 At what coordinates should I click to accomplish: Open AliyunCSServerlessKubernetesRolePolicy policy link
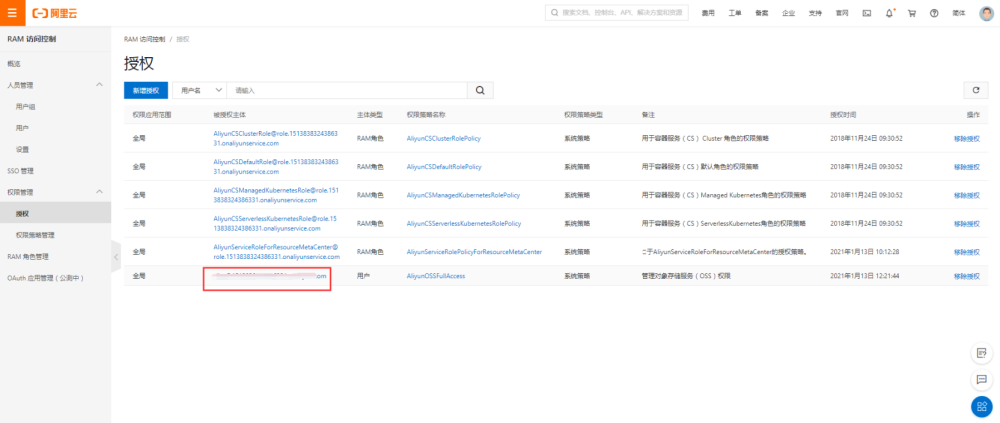click(x=464, y=223)
